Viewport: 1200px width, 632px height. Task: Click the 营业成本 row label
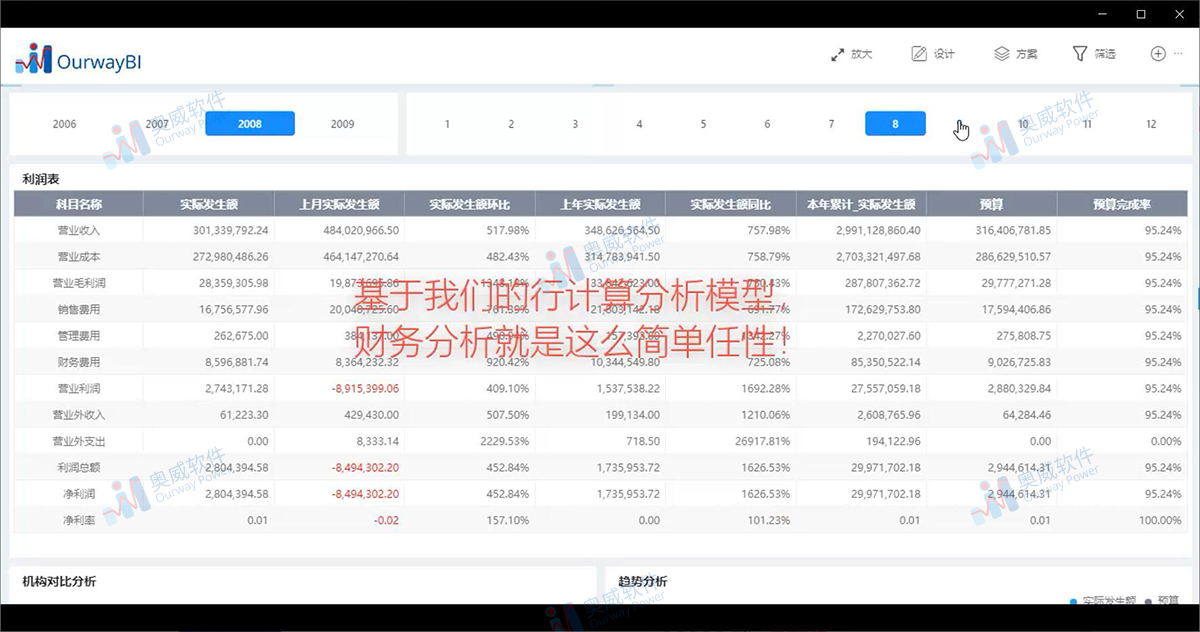tap(80, 257)
